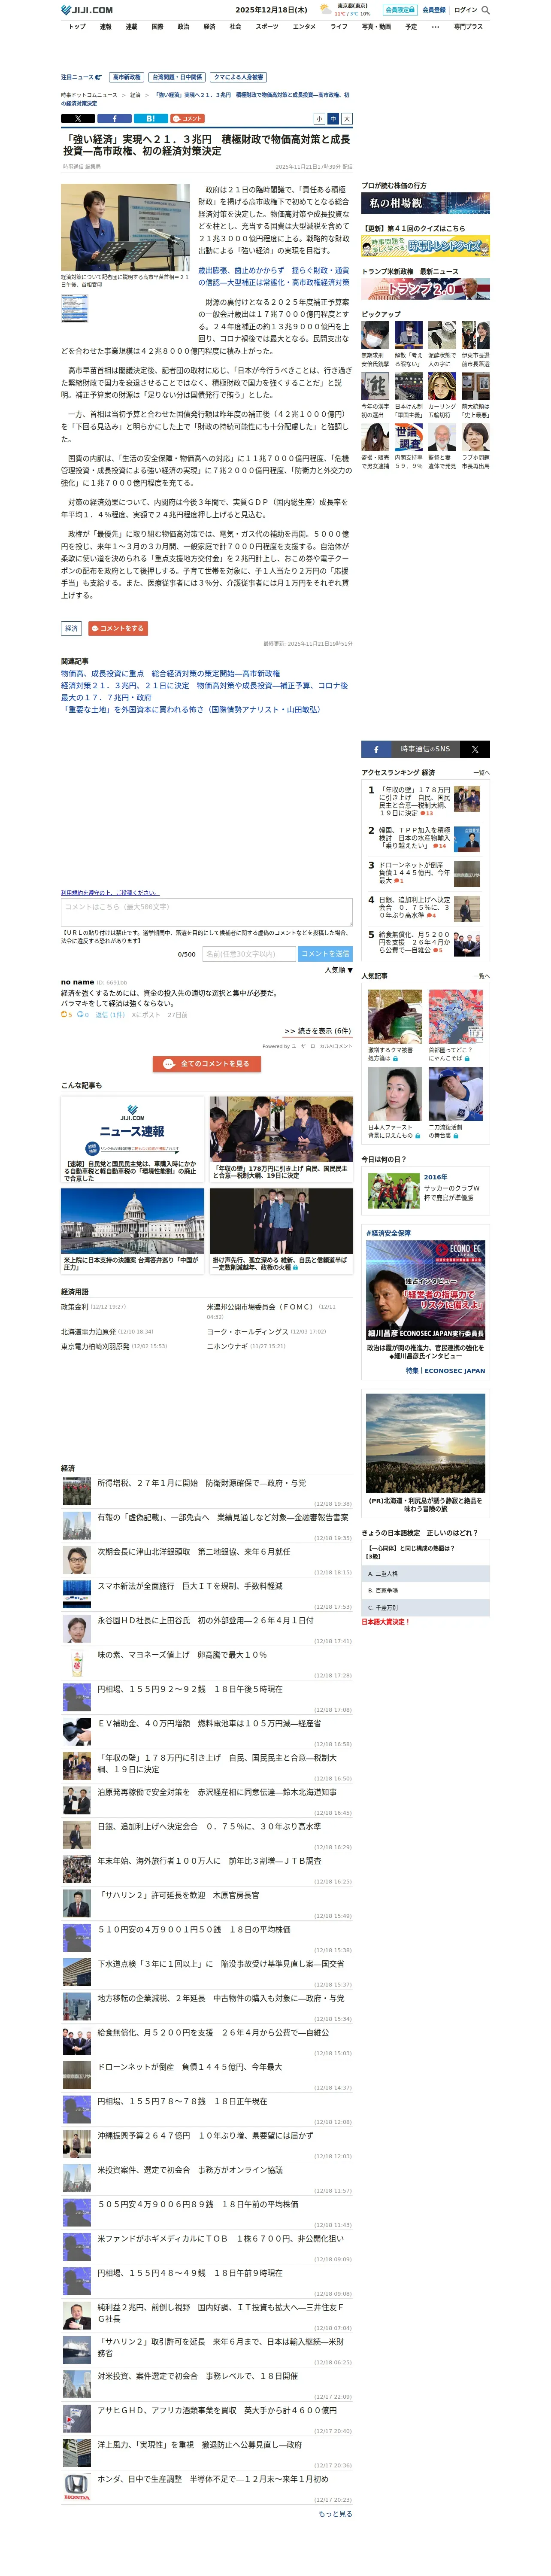The height and width of the screenshot is (2576, 551).
Task: Open the 利用規約 terms link above comment box
Action: 109,893
